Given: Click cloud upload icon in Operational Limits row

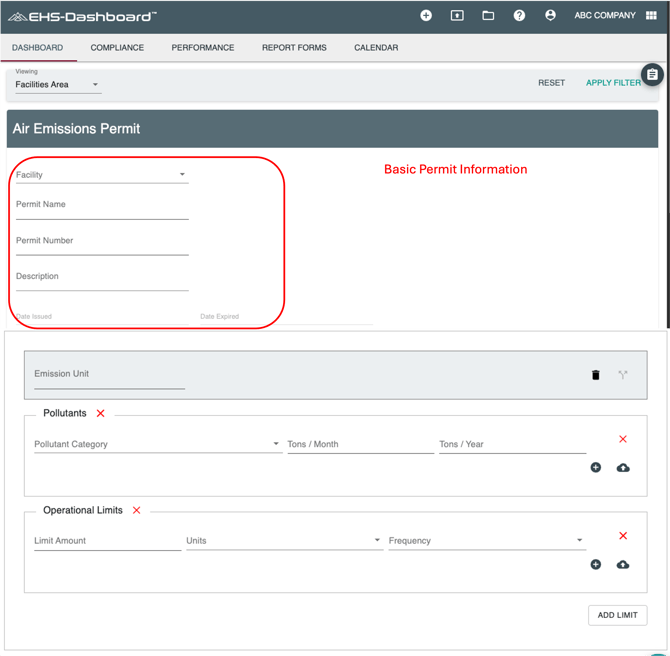Looking at the screenshot, I should coord(623,565).
